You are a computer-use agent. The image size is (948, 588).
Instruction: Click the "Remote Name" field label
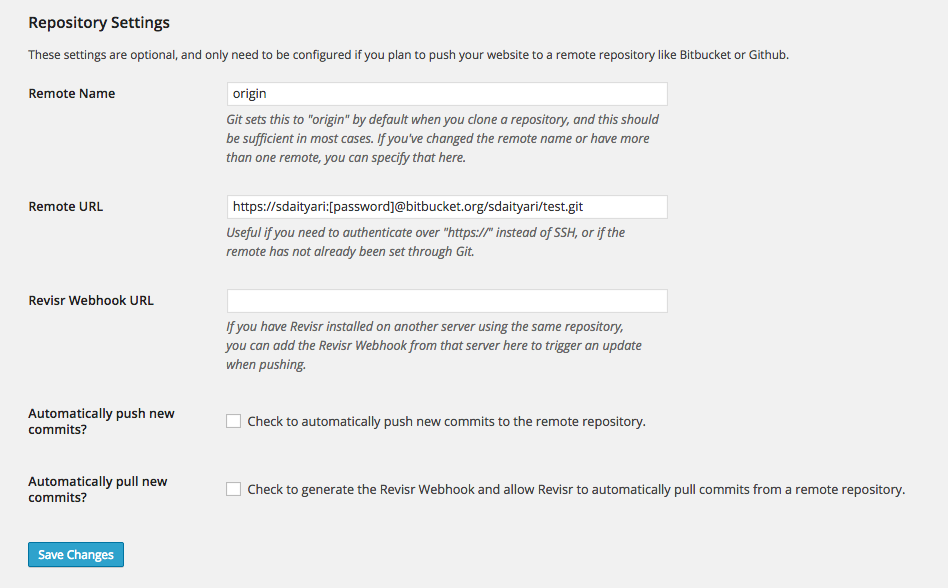[72, 94]
